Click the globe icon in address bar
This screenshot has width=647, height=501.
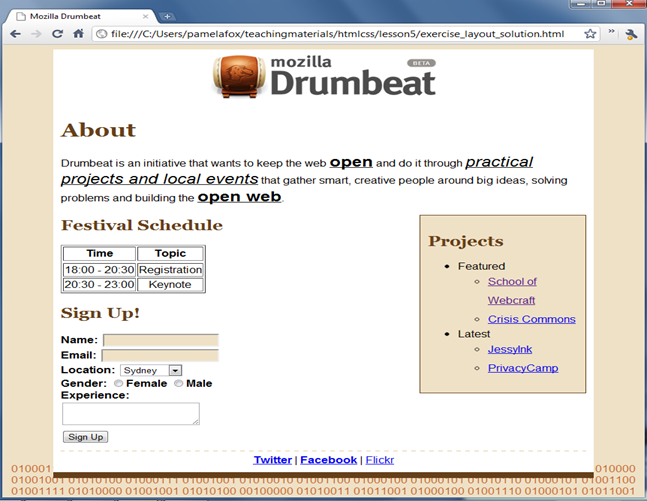(101, 34)
